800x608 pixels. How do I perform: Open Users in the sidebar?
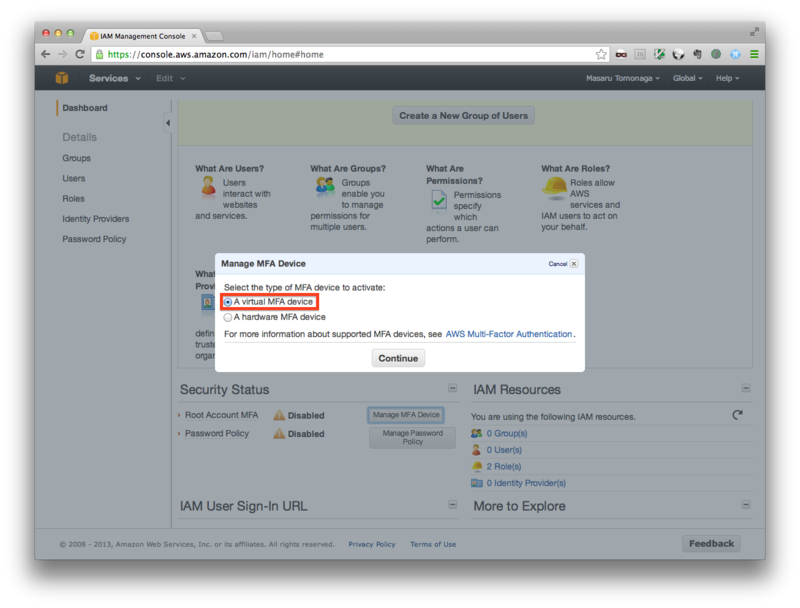click(x=74, y=179)
